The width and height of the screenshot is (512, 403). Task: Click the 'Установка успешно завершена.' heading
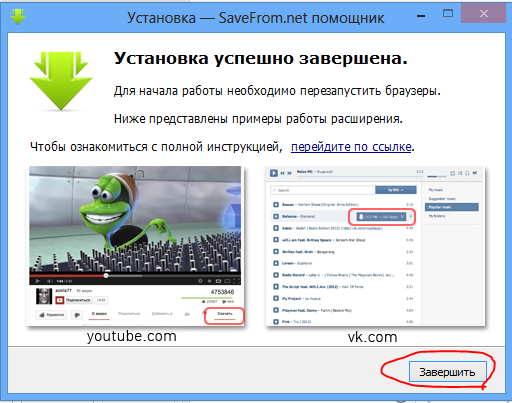coord(261,59)
